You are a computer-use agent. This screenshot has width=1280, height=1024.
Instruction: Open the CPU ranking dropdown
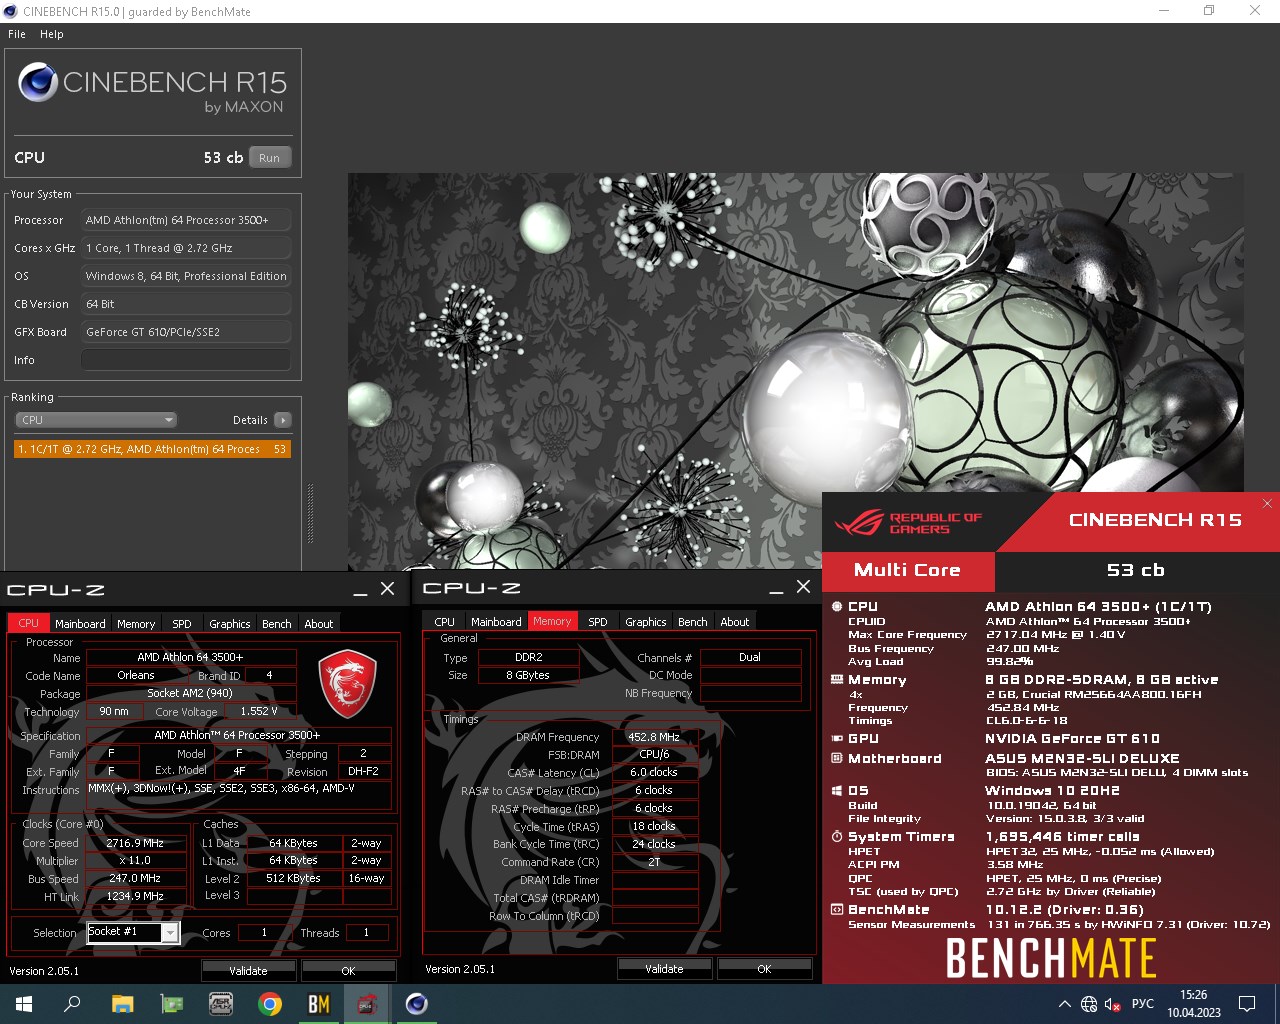pyautogui.click(x=96, y=420)
